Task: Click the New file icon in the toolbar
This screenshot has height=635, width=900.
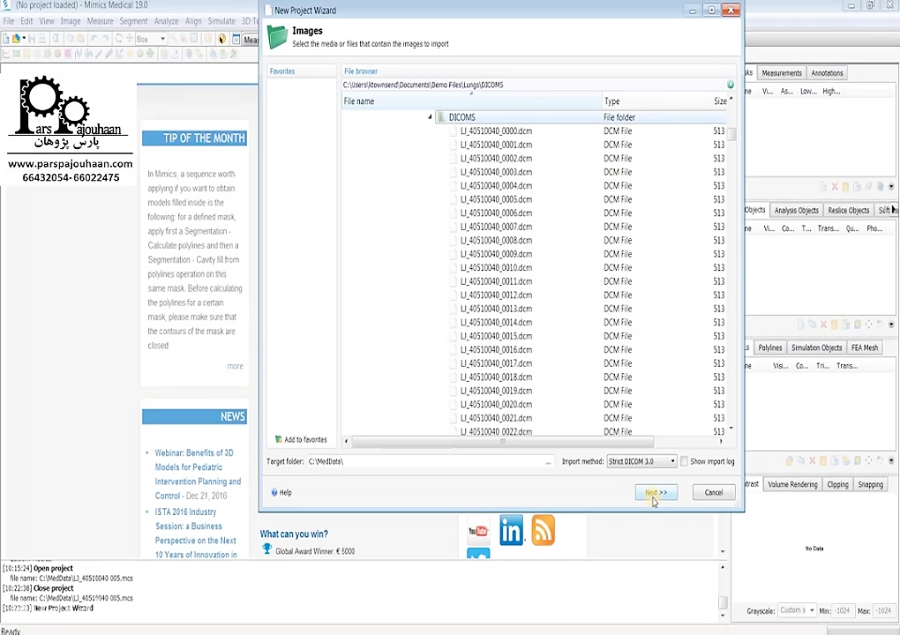Action: pos(7,37)
